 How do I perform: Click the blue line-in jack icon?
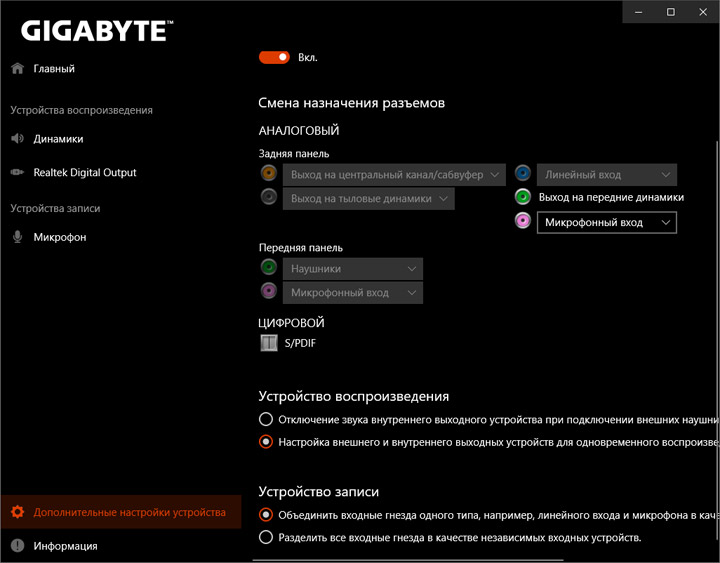(523, 173)
